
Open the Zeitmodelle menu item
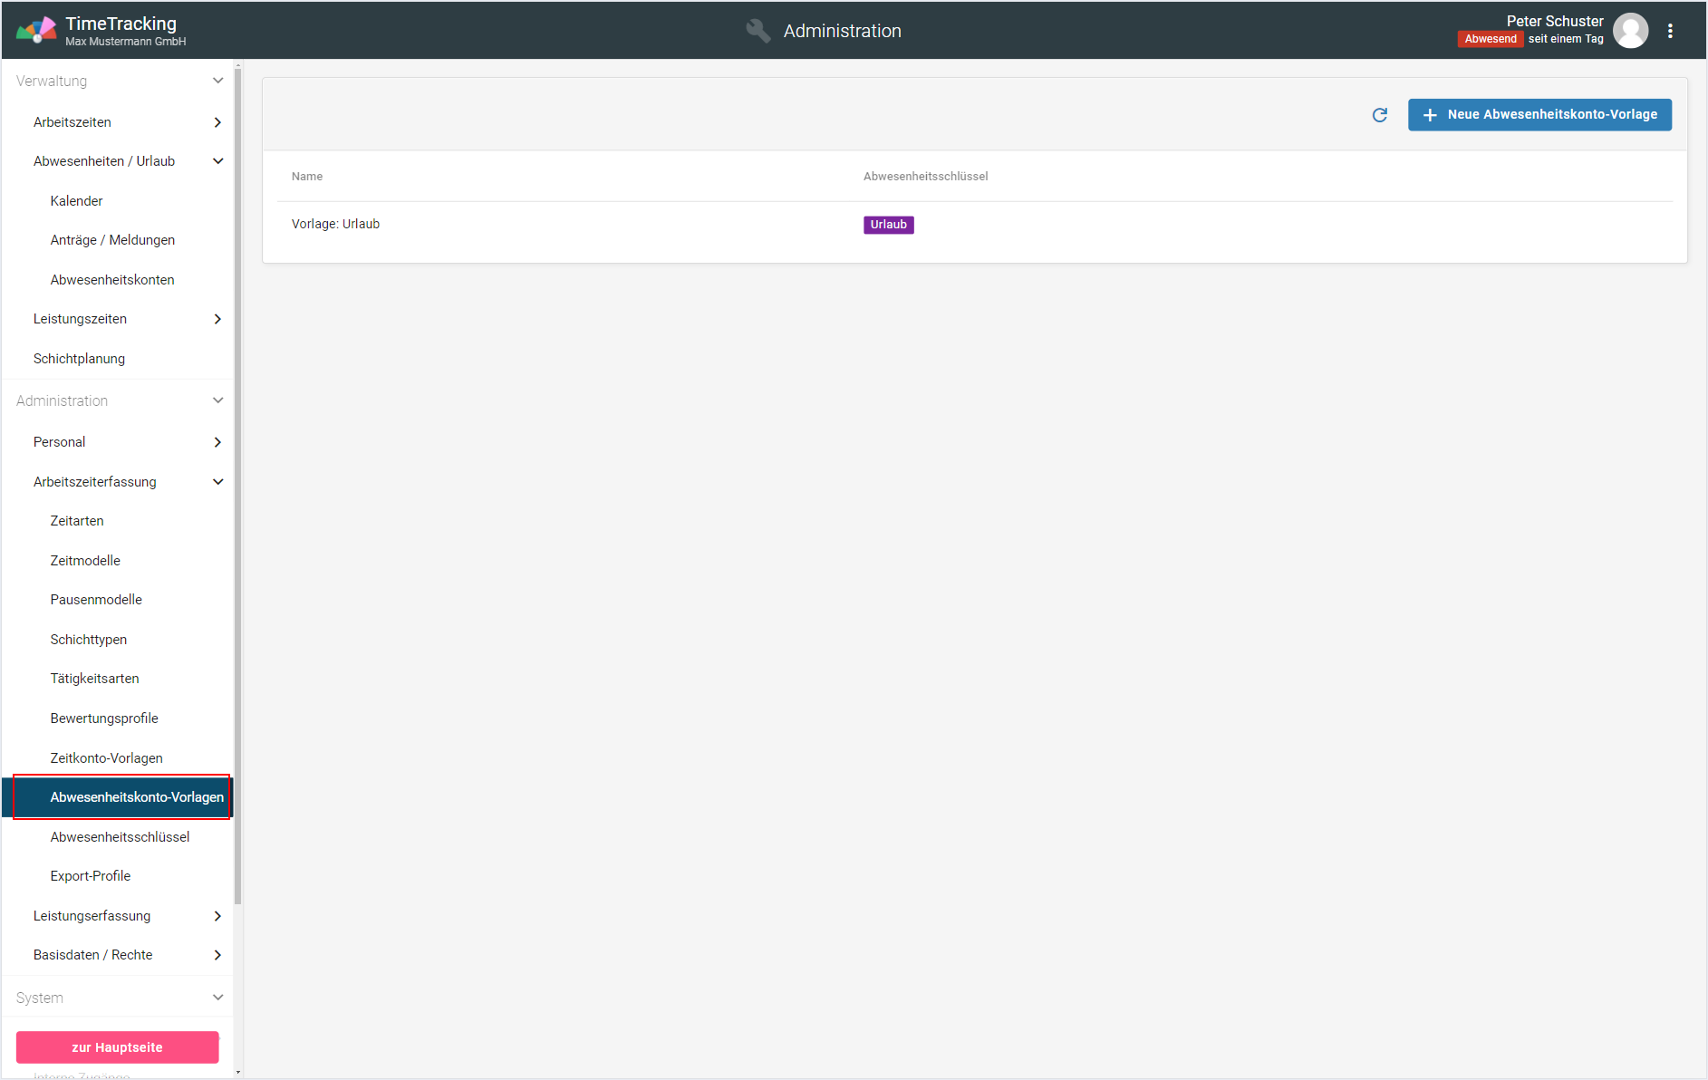[85, 561]
